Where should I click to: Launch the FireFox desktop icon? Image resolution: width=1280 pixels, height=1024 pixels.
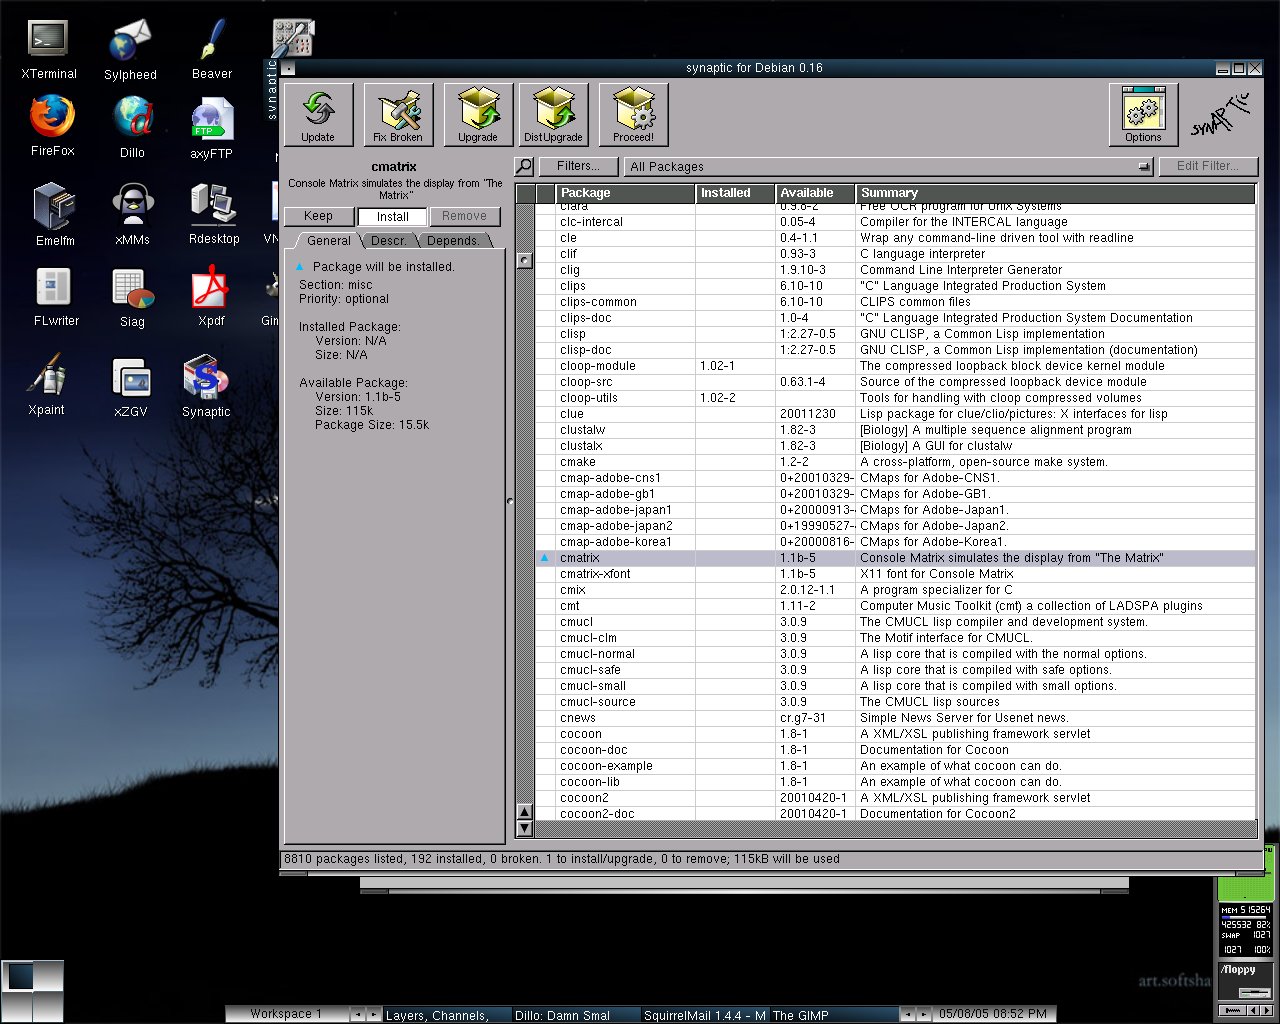52,127
